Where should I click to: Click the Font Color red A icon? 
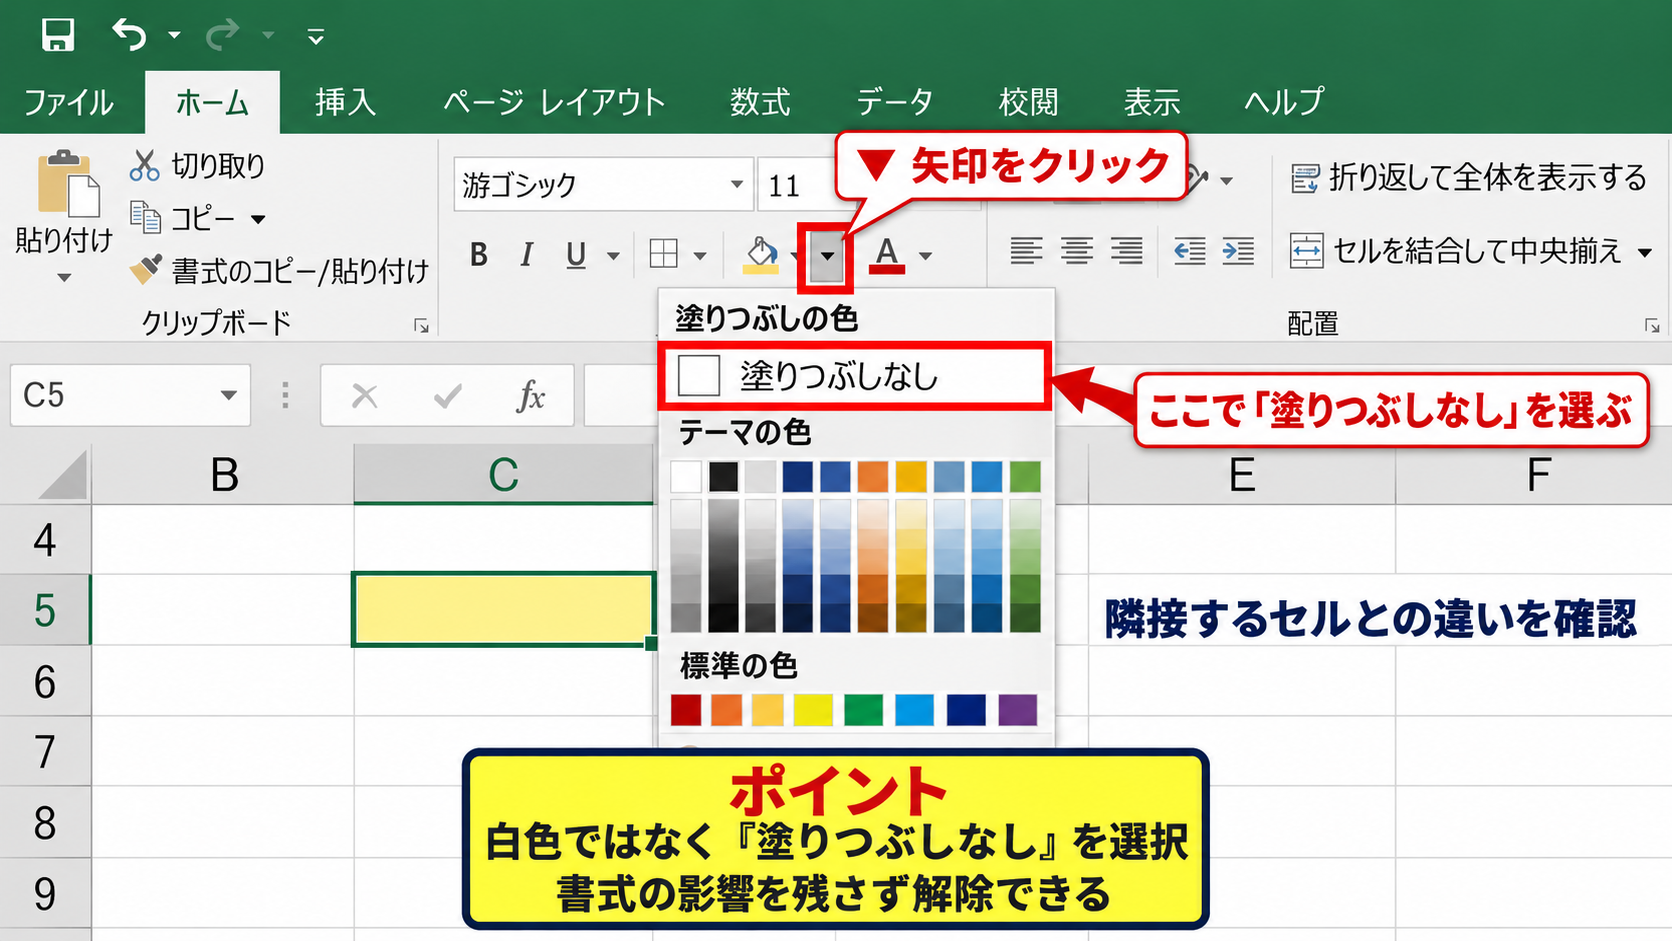(x=887, y=255)
